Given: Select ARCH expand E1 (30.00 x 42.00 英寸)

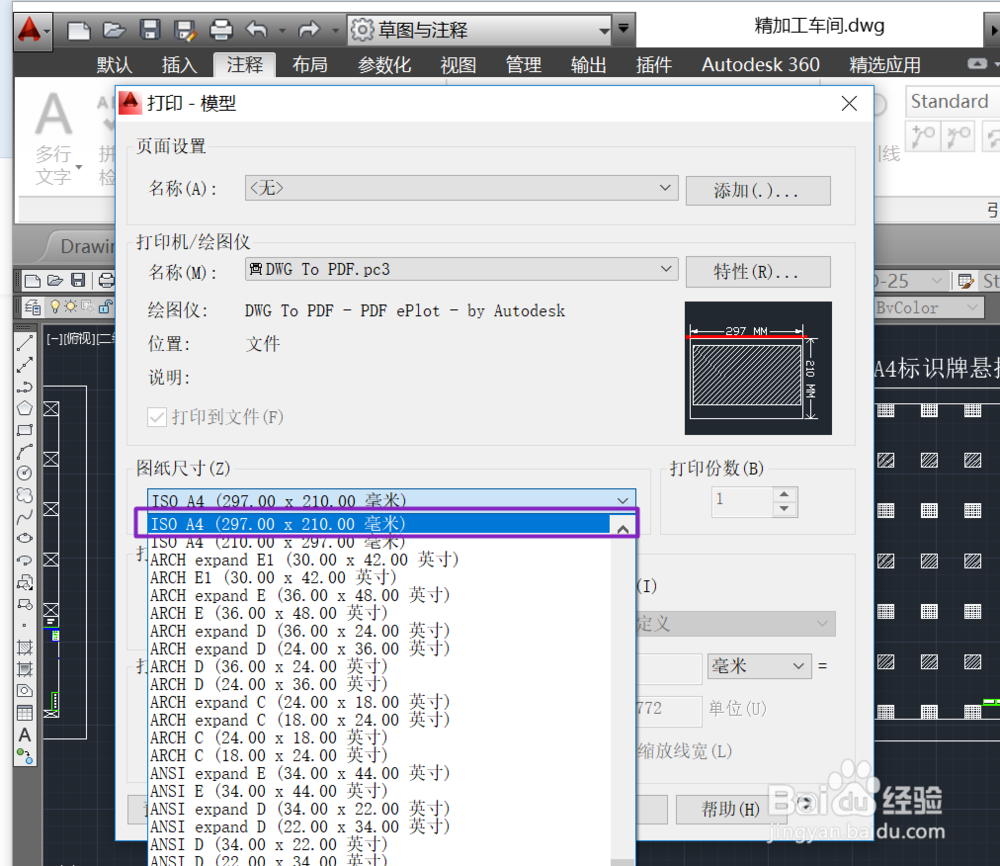Looking at the screenshot, I should click(x=380, y=560).
